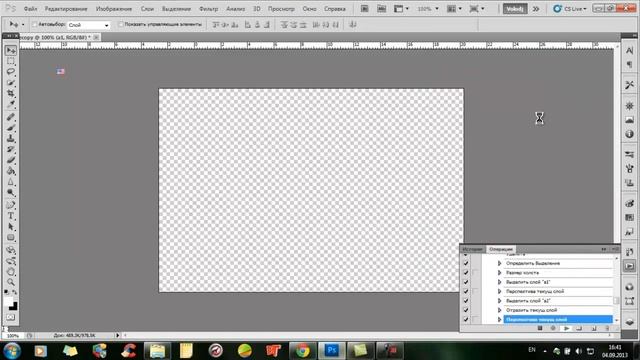The width and height of the screenshot is (640, 360).
Task: Start recording in Operations panel
Action: (553, 328)
